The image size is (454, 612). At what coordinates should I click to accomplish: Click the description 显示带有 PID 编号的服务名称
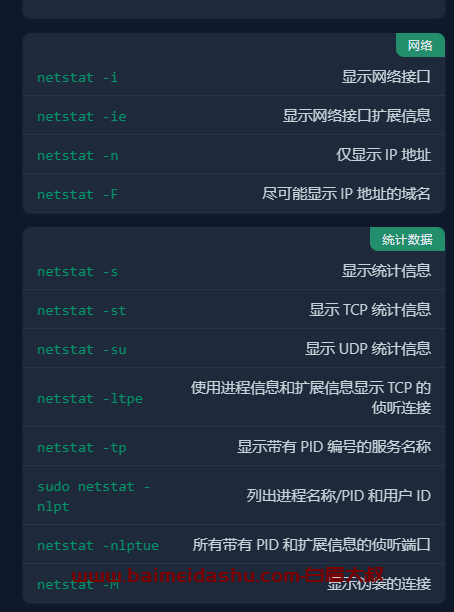(x=334, y=447)
